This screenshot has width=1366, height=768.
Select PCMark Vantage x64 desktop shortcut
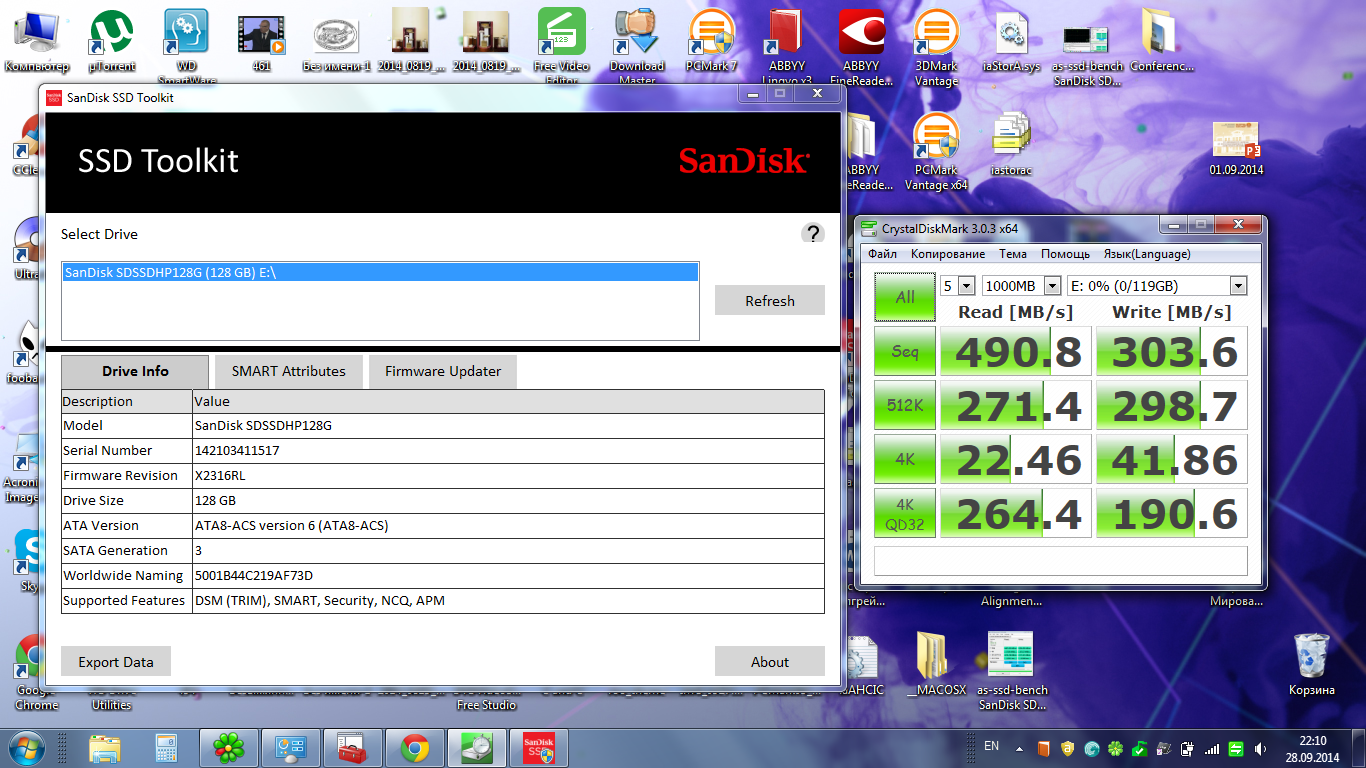click(937, 151)
